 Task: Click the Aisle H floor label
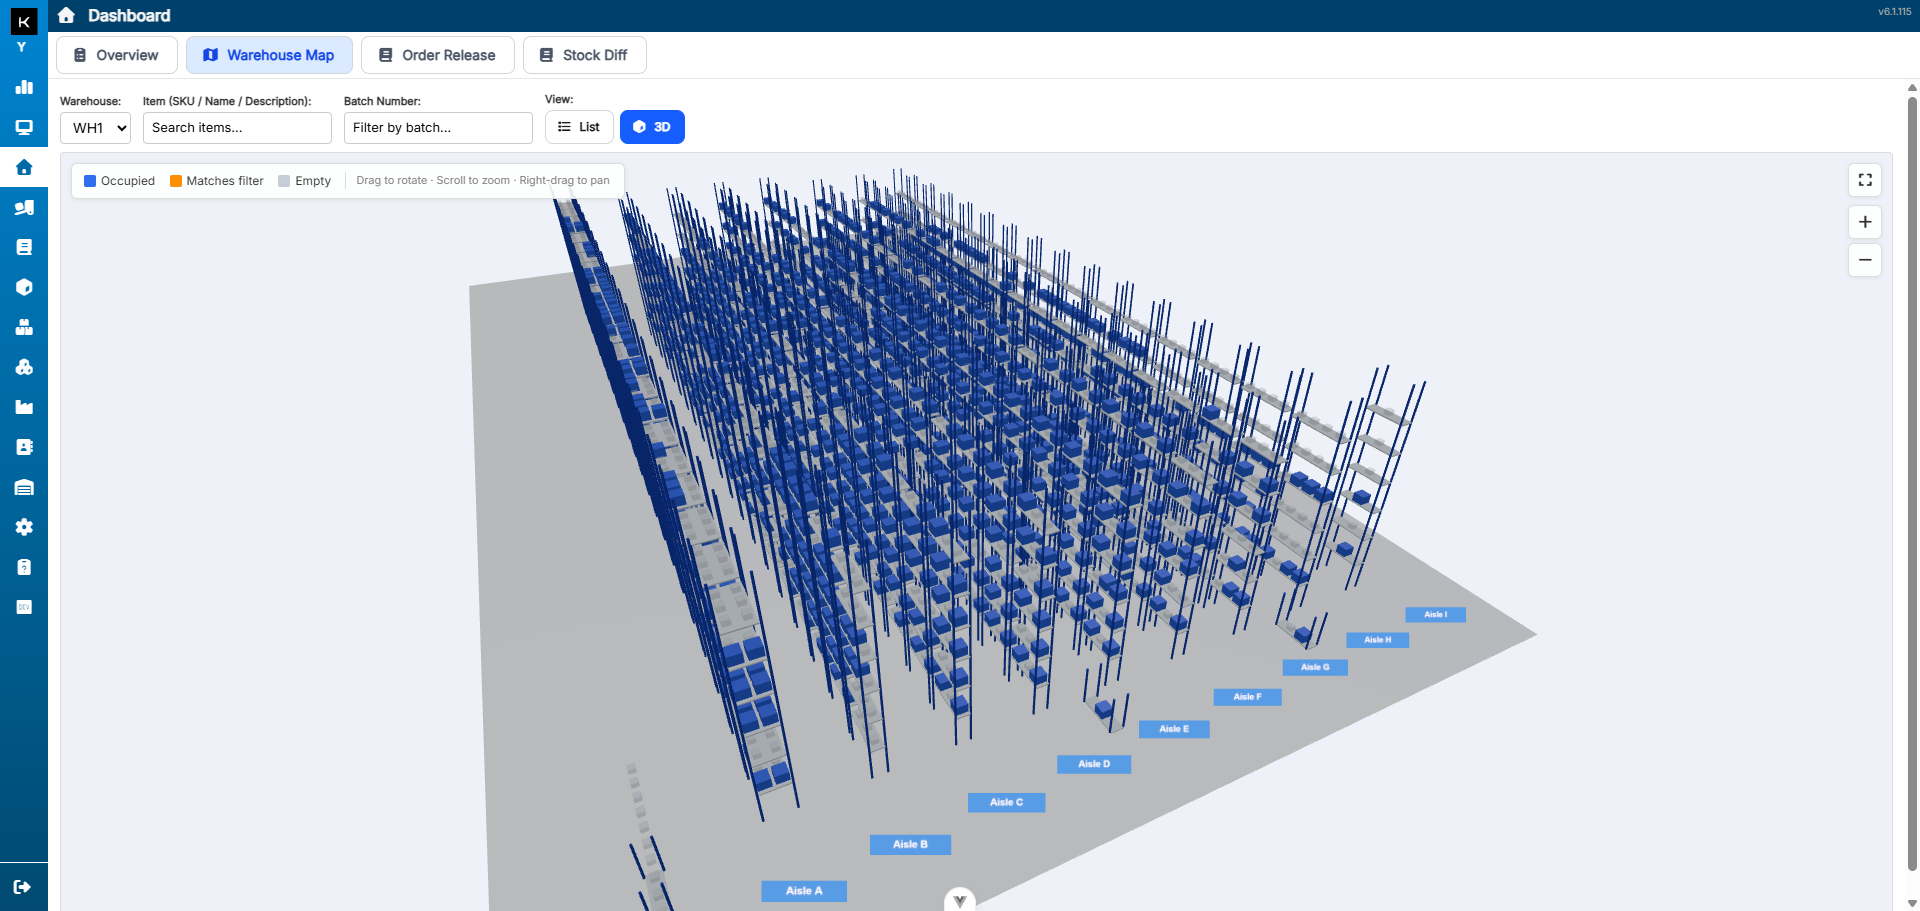coord(1378,640)
